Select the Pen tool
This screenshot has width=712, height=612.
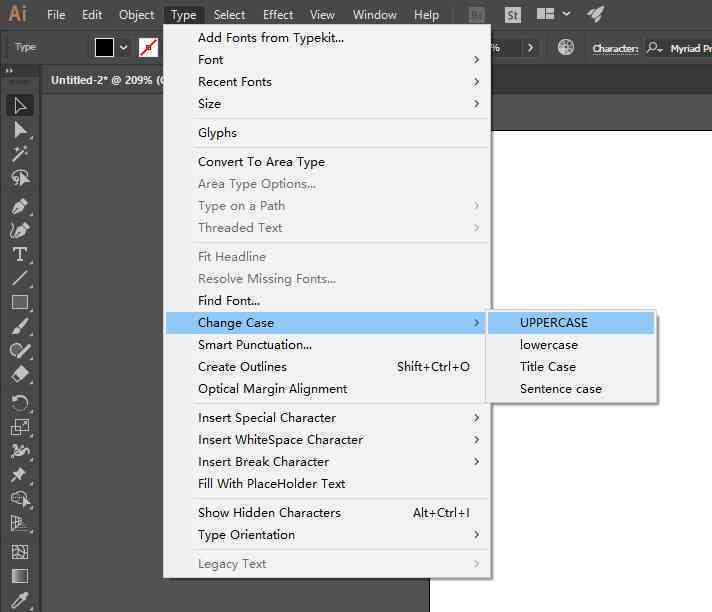(x=20, y=207)
